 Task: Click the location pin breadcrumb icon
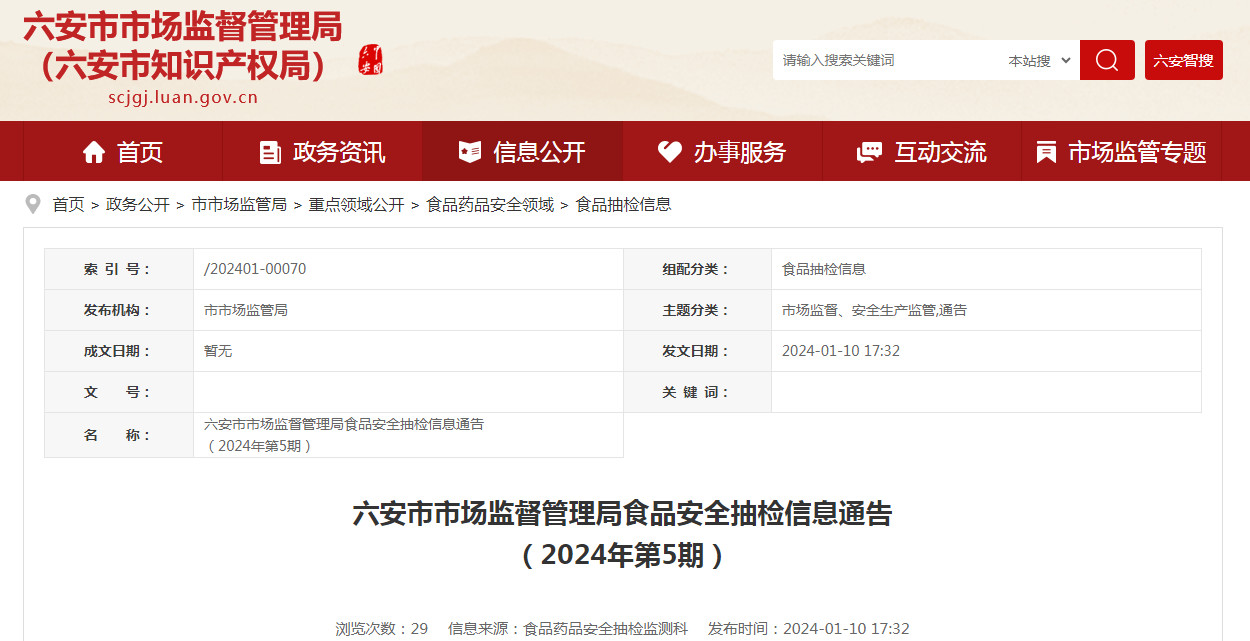coord(33,204)
